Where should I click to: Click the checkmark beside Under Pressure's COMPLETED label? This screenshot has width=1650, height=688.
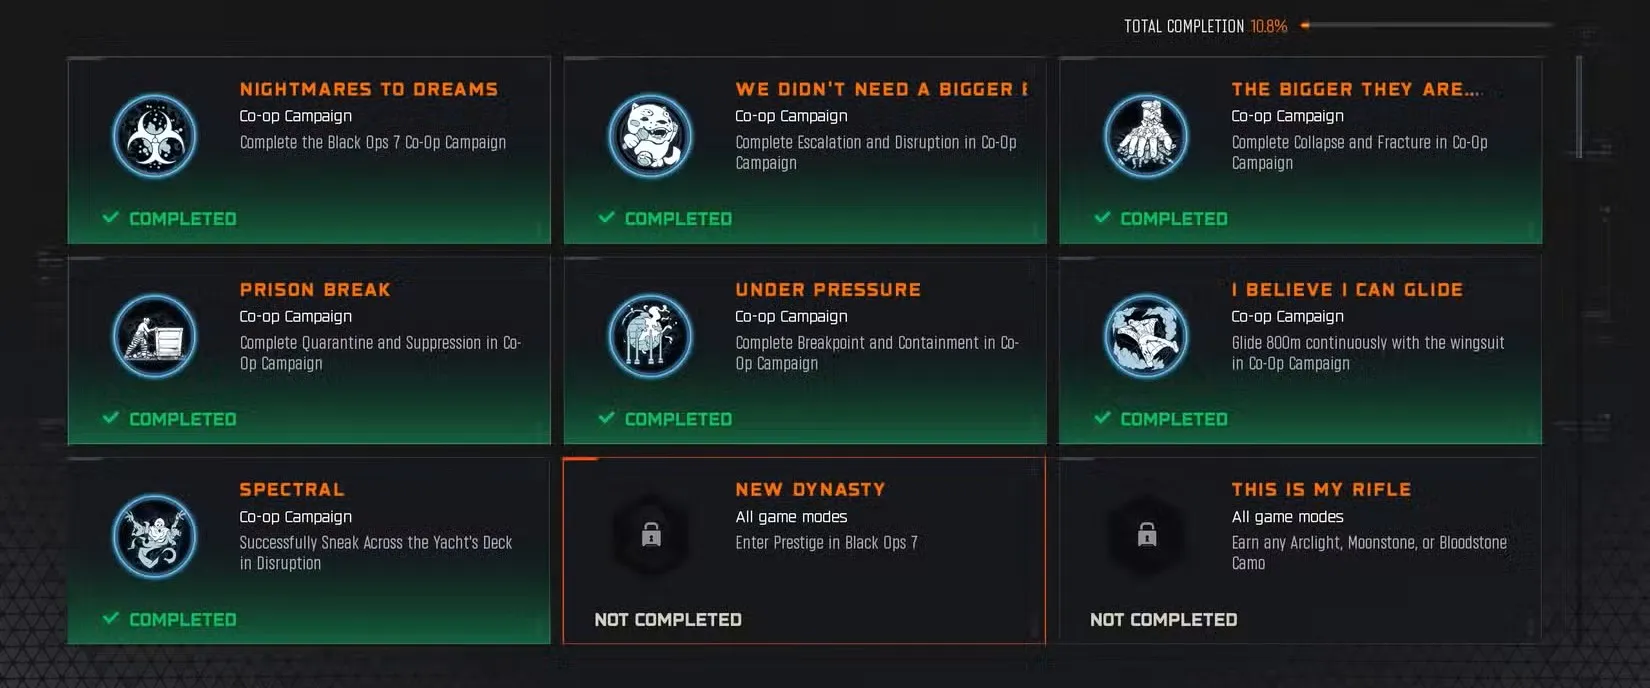pos(605,418)
